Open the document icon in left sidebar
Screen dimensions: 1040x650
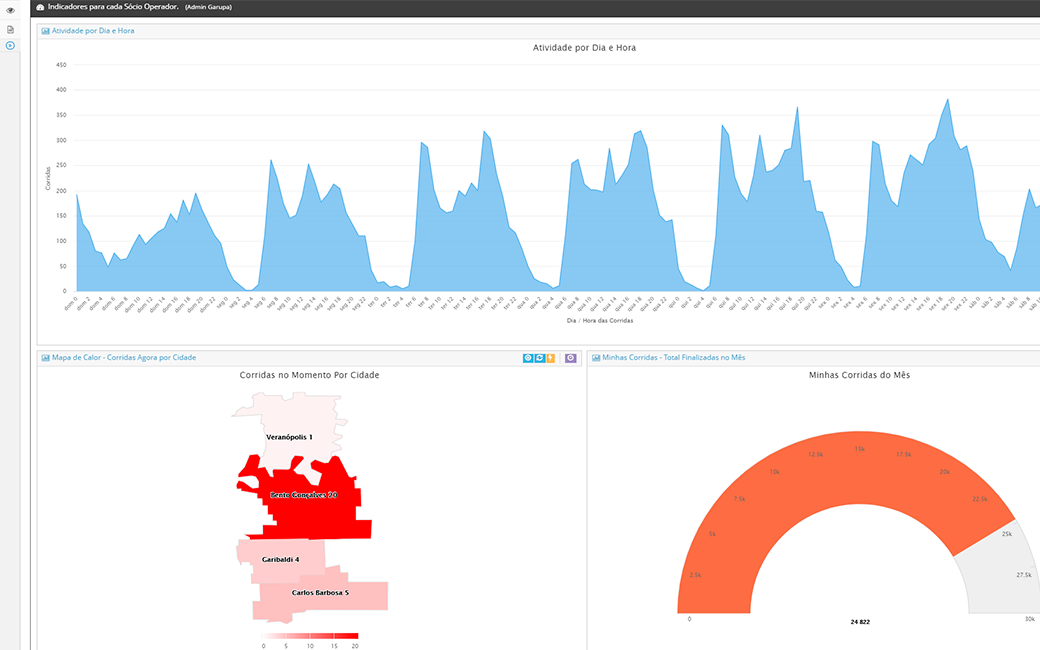tap(10, 29)
